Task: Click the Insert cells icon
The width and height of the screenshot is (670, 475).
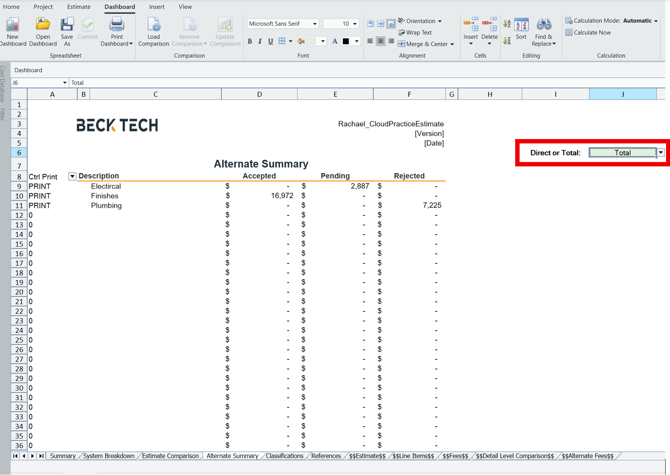Action: (471, 25)
